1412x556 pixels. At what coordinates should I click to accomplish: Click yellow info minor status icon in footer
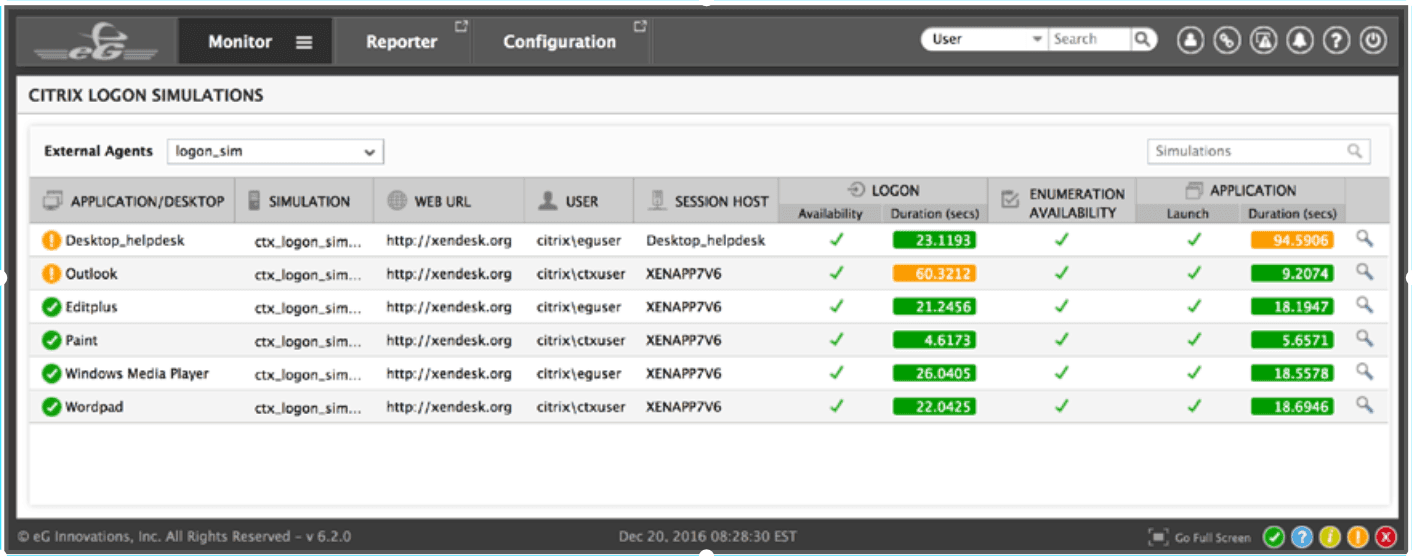[1330, 537]
